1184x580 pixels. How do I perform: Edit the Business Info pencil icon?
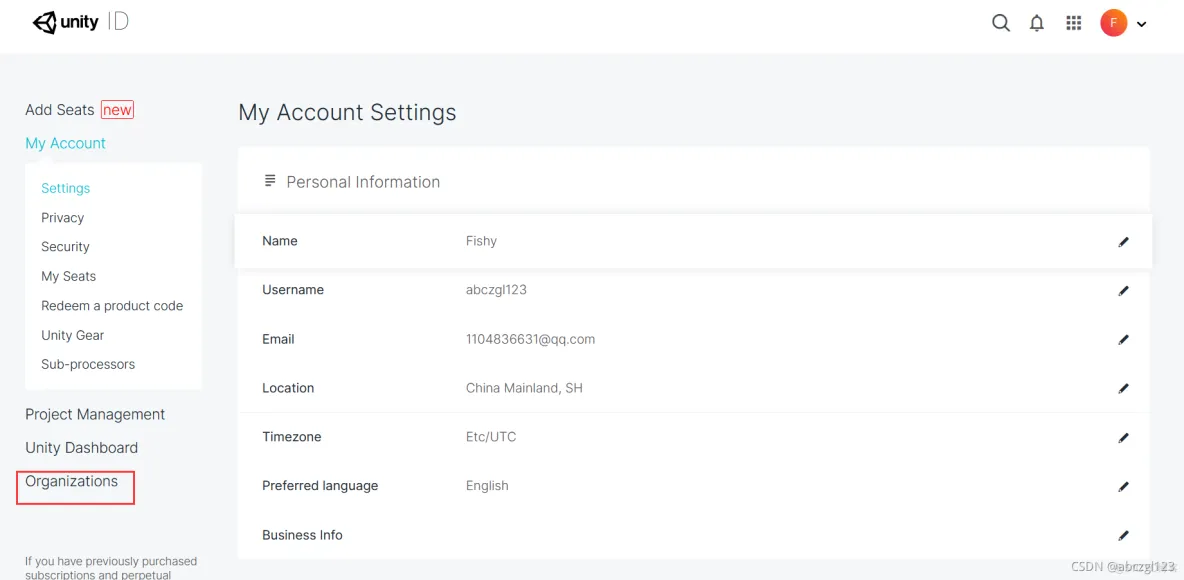(1124, 535)
